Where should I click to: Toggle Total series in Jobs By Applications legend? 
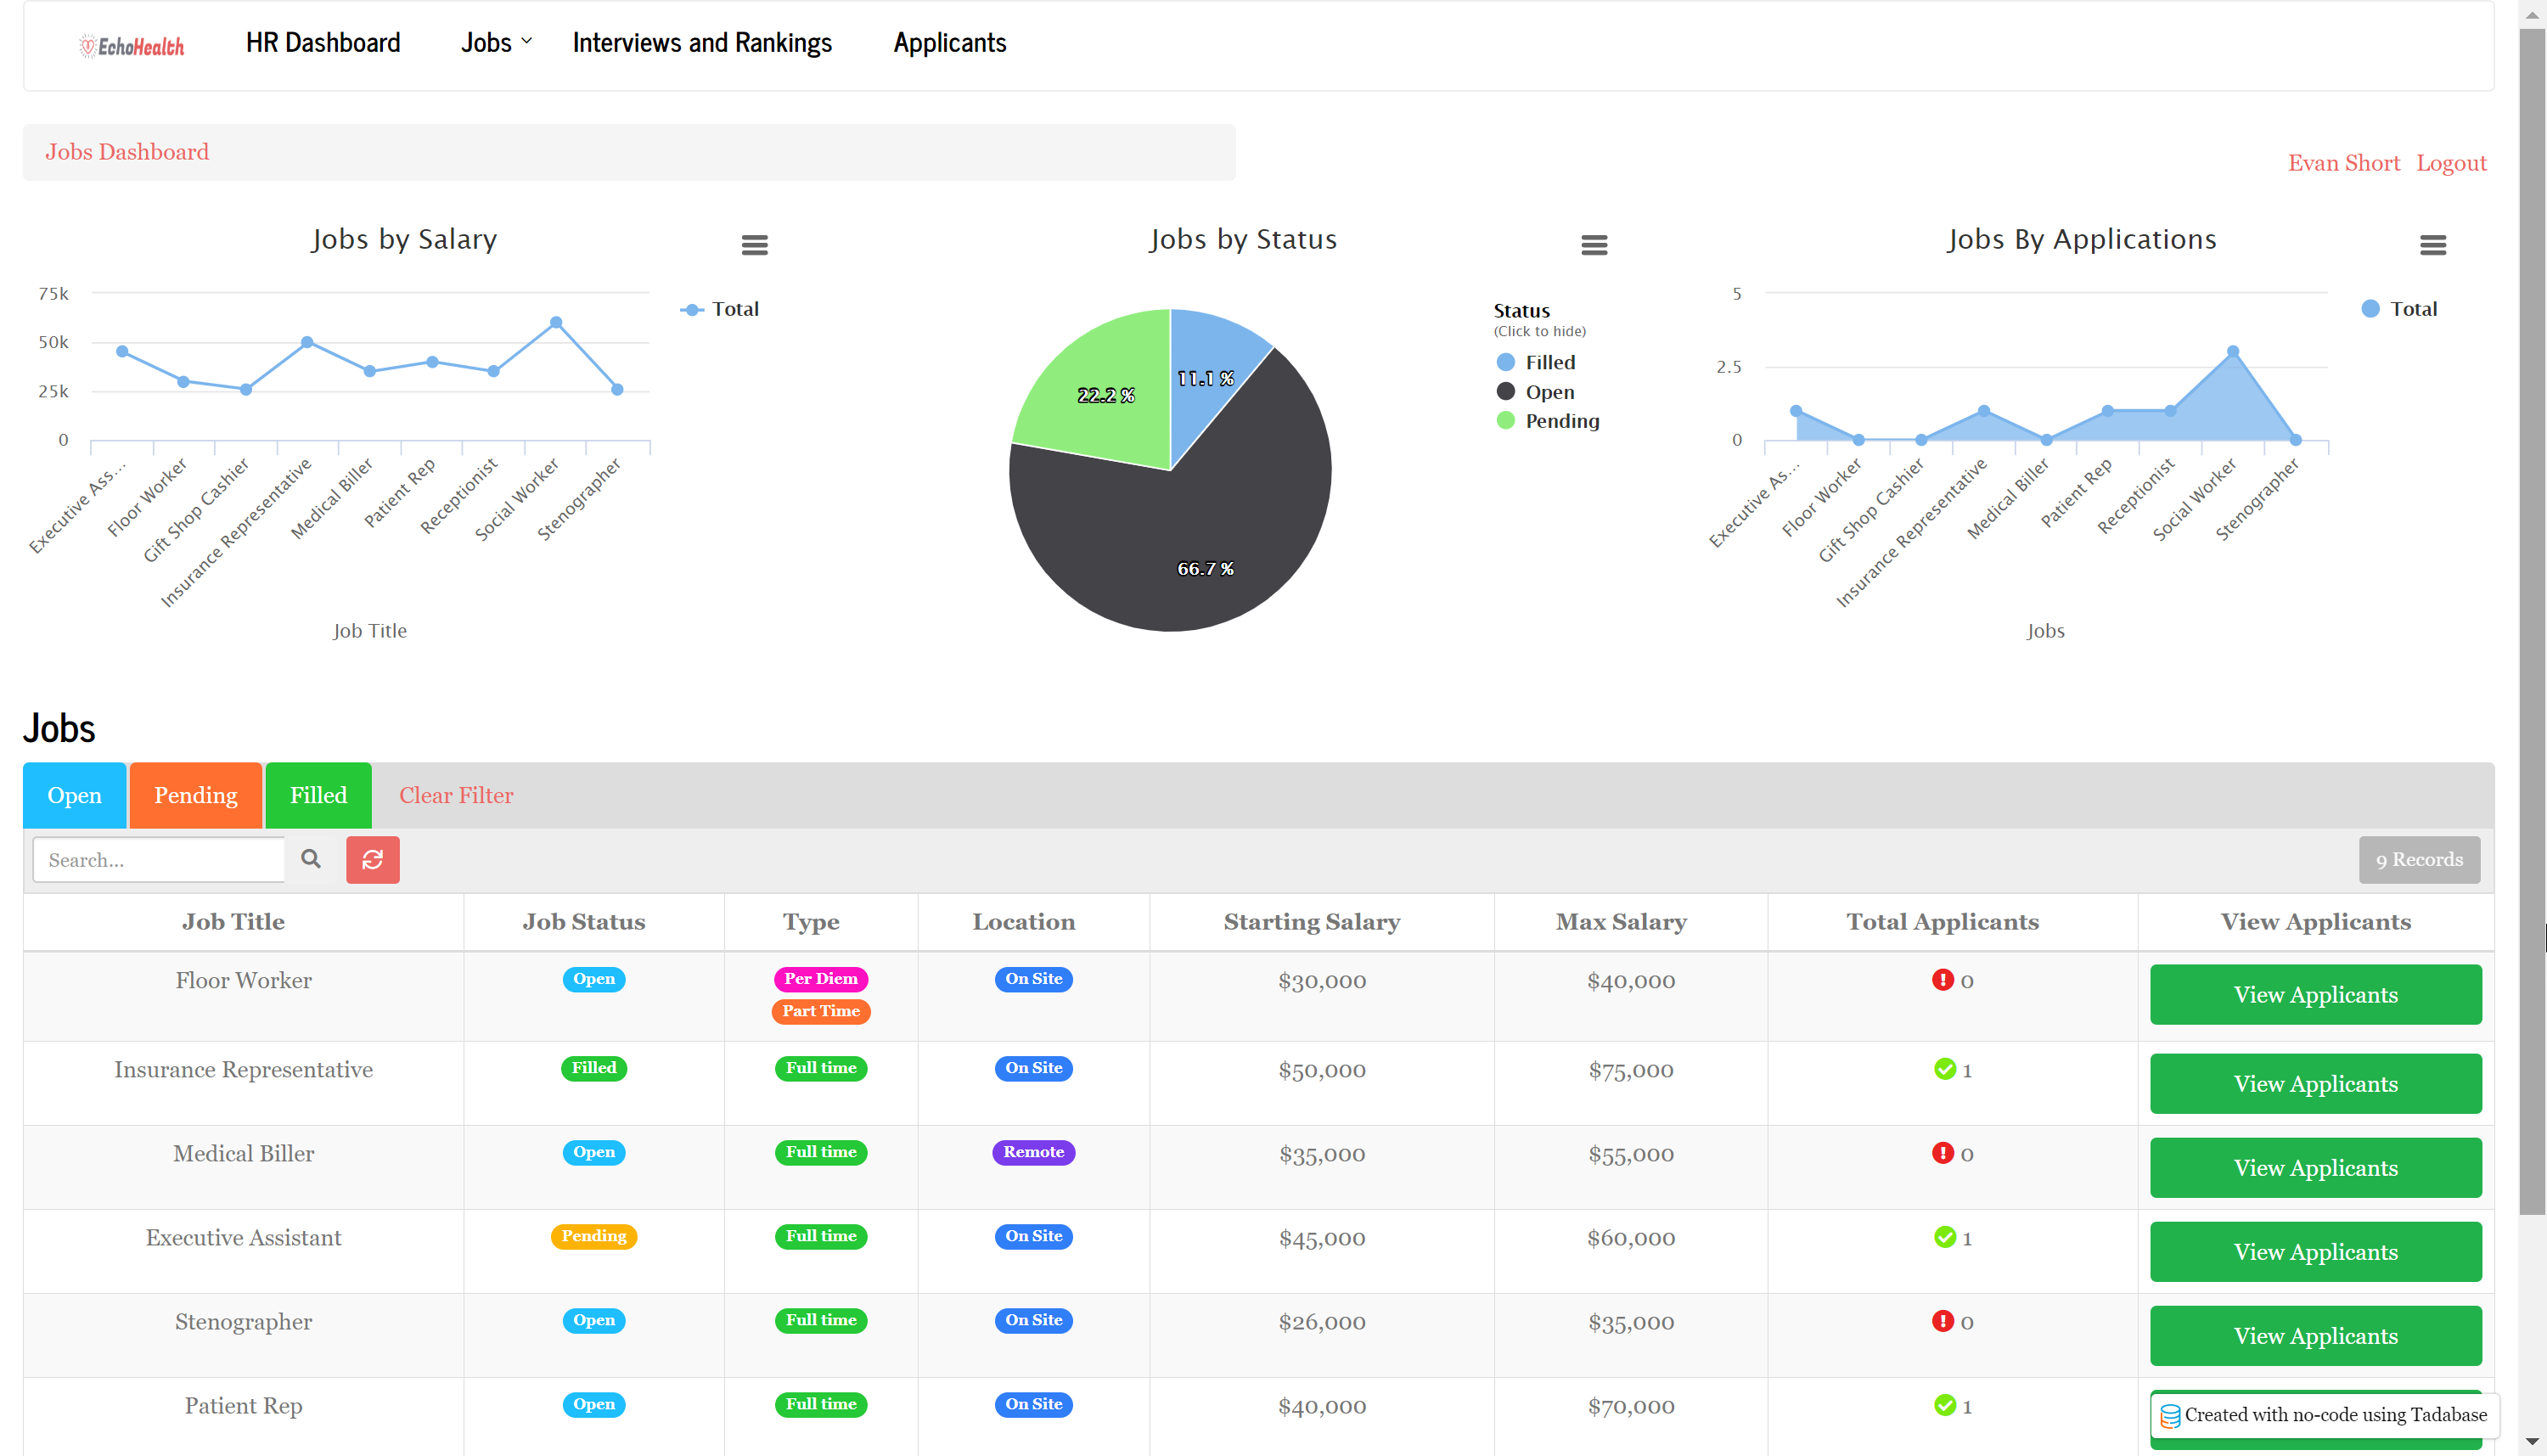coord(2399,309)
